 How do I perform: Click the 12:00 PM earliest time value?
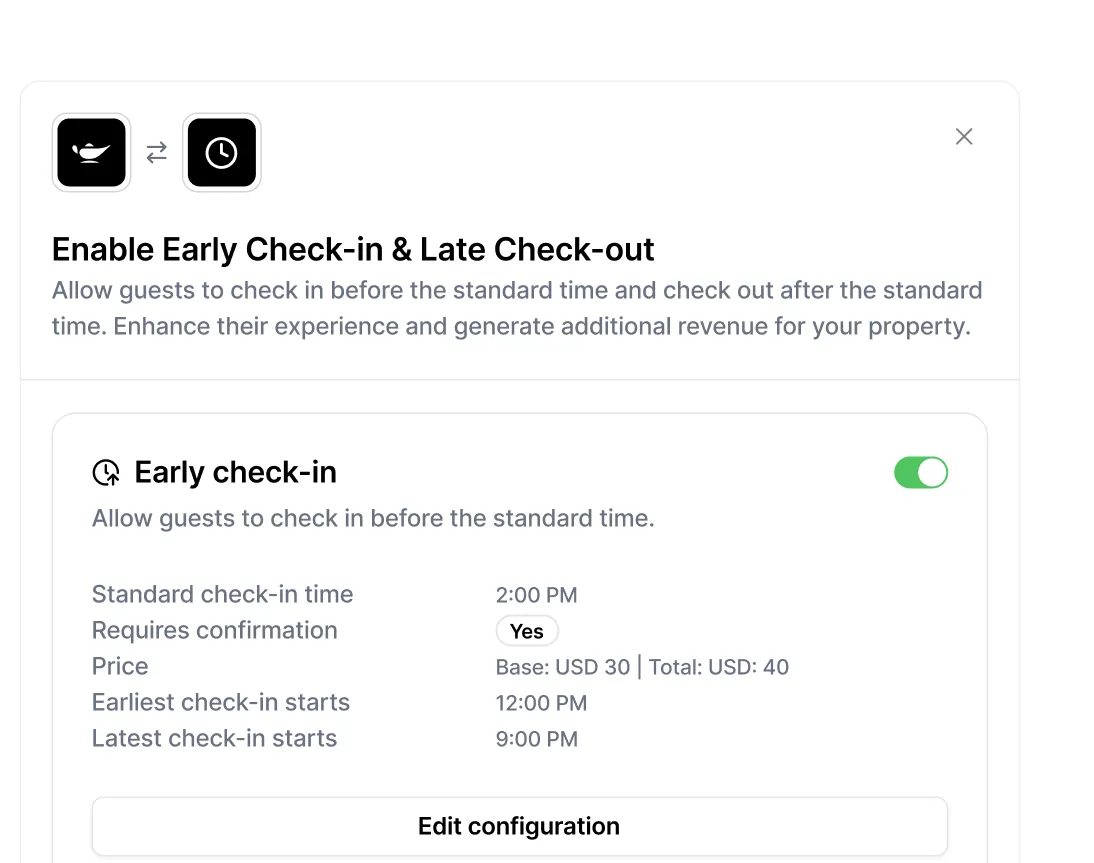pyautogui.click(x=541, y=703)
